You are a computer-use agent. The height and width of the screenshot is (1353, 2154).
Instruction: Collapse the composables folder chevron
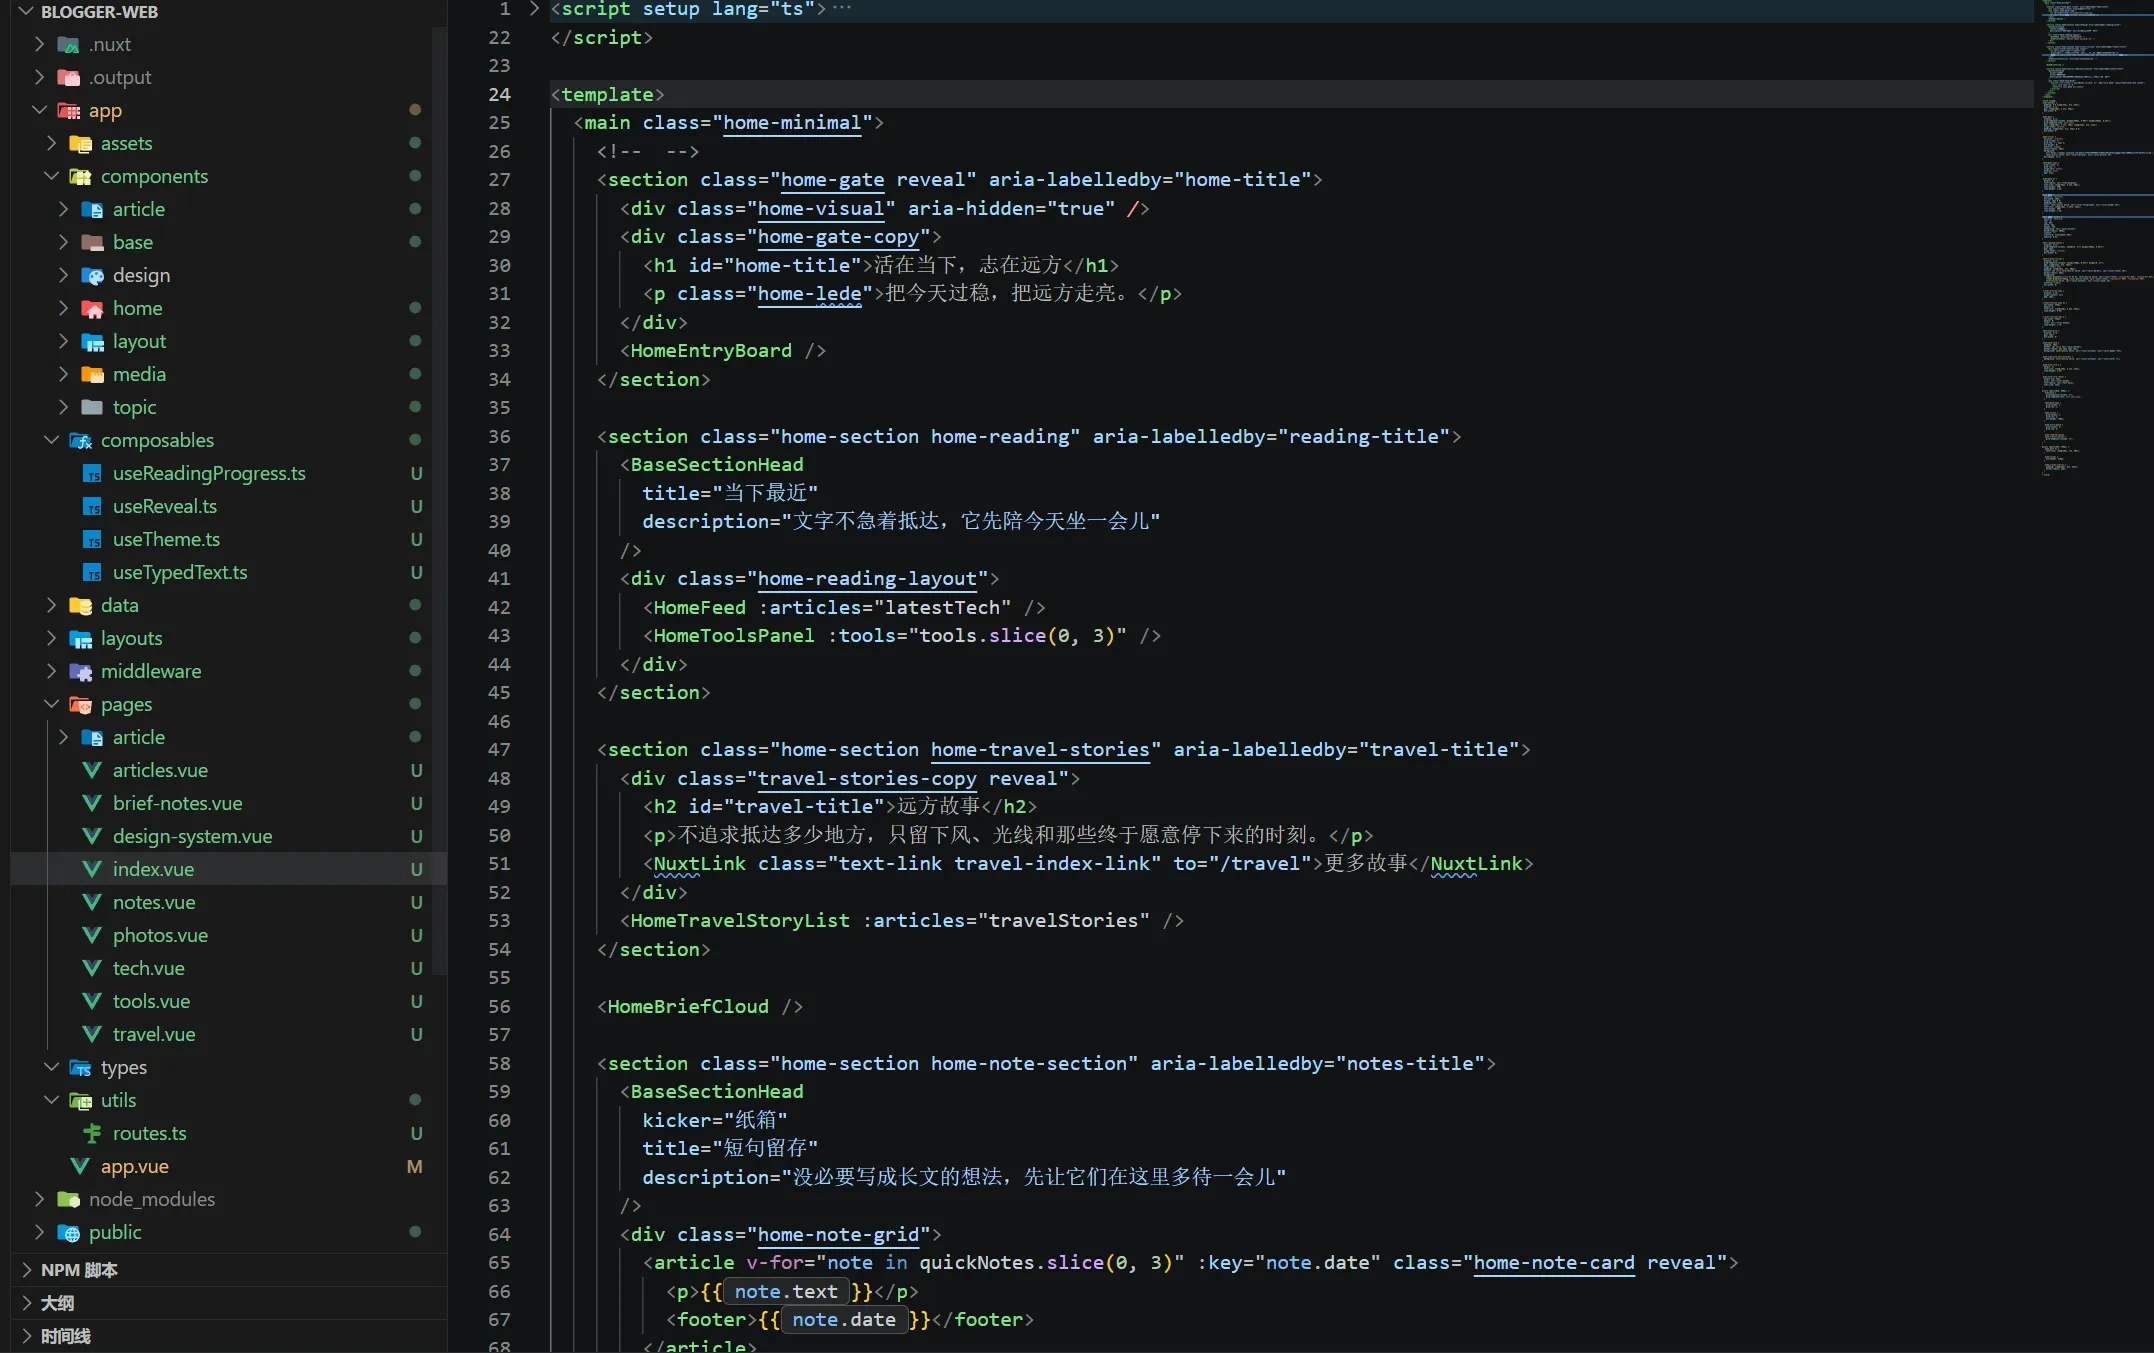tap(51, 441)
